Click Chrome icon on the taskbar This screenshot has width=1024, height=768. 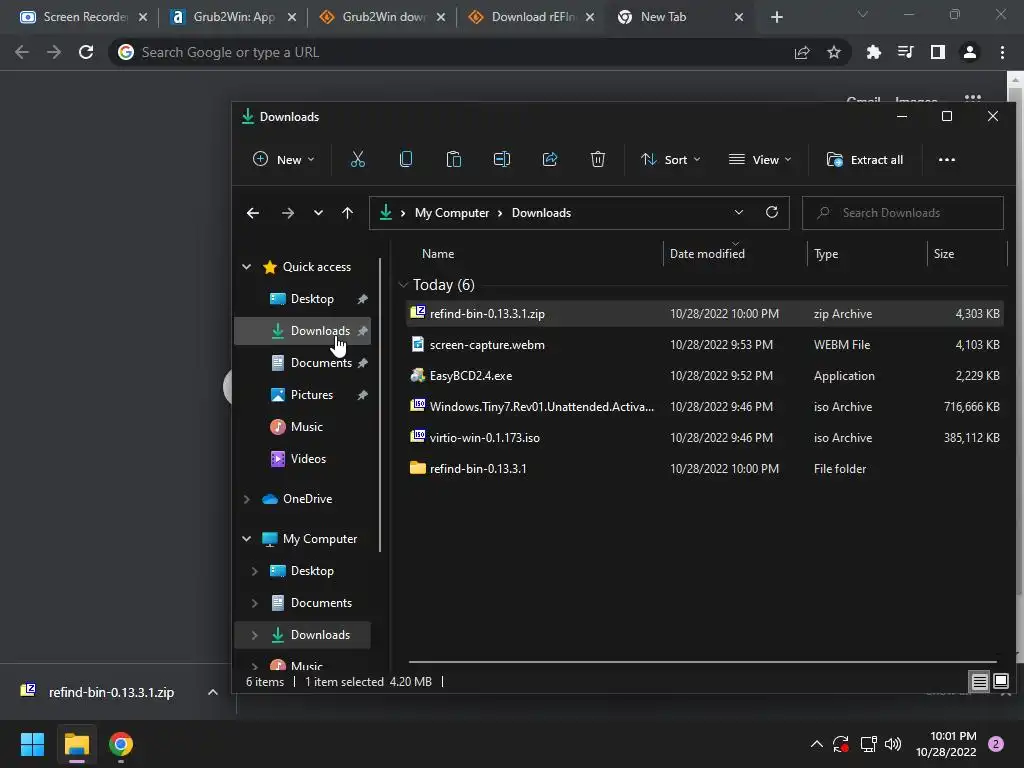point(121,744)
